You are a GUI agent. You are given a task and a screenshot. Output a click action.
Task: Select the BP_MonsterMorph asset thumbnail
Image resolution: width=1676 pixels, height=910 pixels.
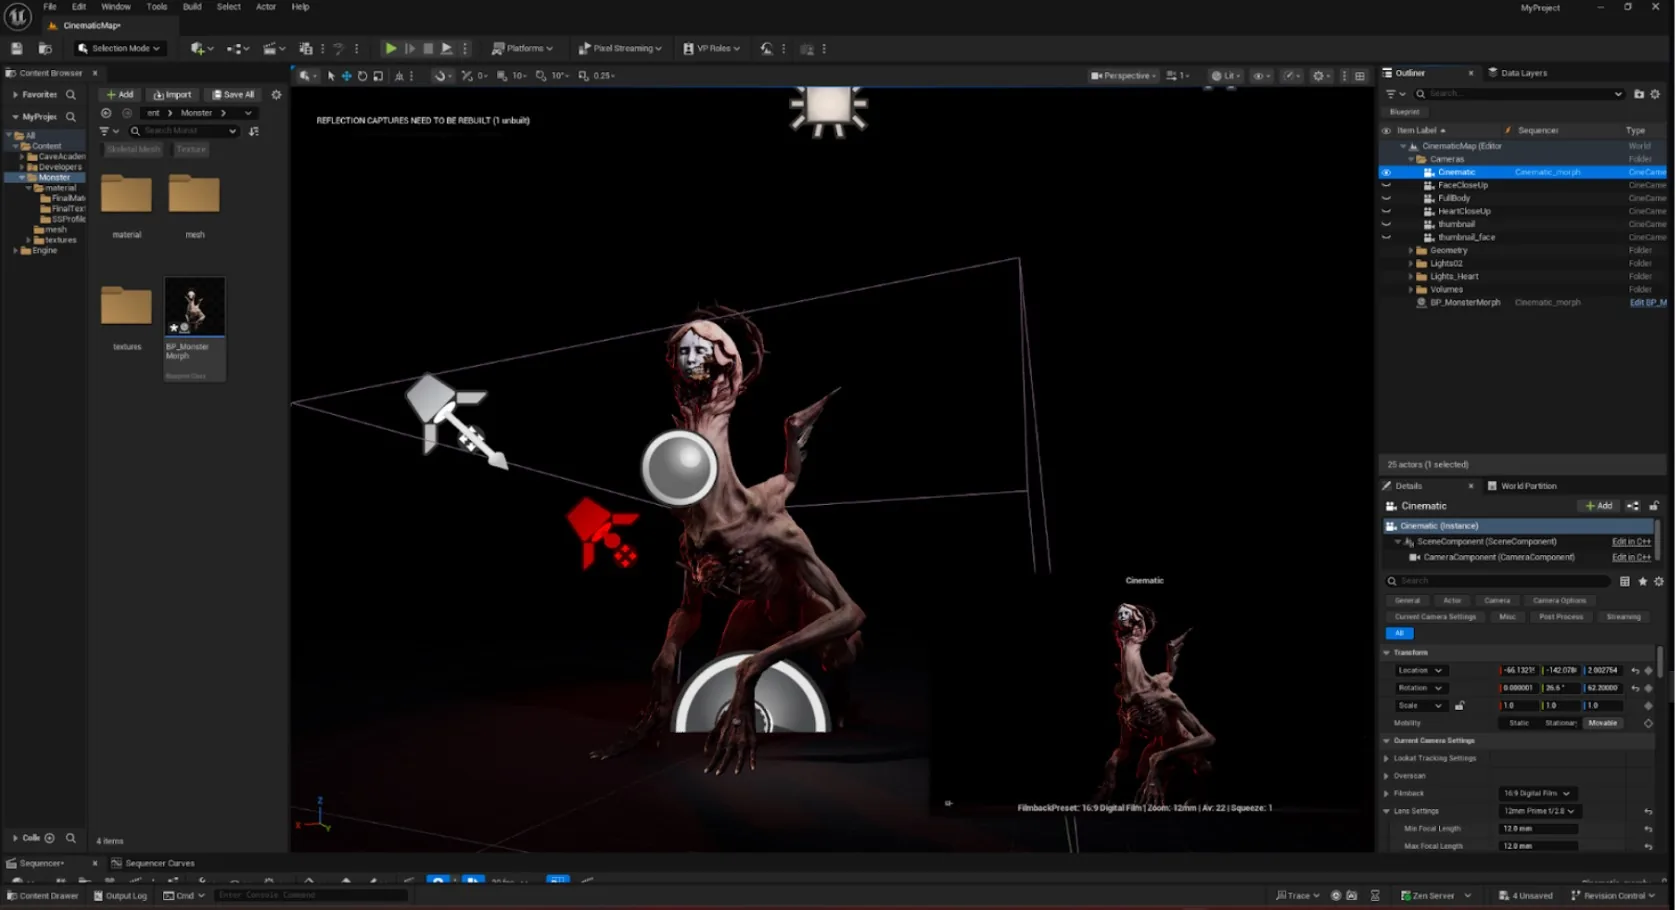click(x=194, y=308)
